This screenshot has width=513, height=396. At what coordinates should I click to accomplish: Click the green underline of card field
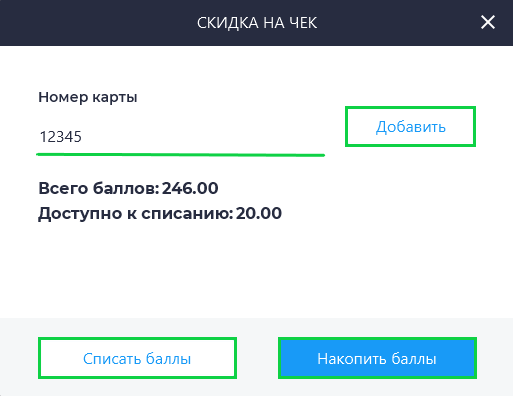180,155
